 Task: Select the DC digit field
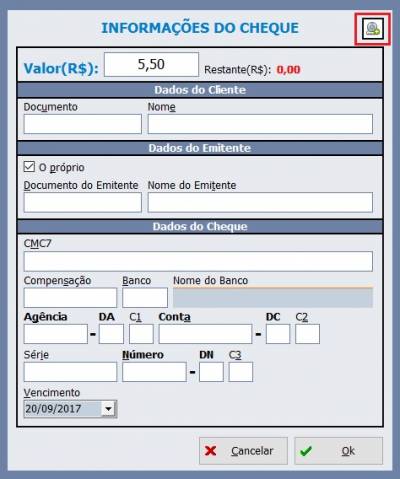(x=278, y=334)
